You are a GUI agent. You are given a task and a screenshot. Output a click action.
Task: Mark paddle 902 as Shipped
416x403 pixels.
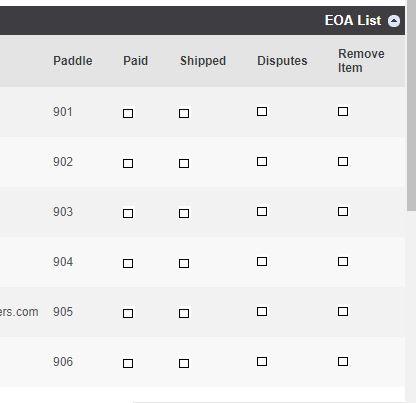click(184, 163)
